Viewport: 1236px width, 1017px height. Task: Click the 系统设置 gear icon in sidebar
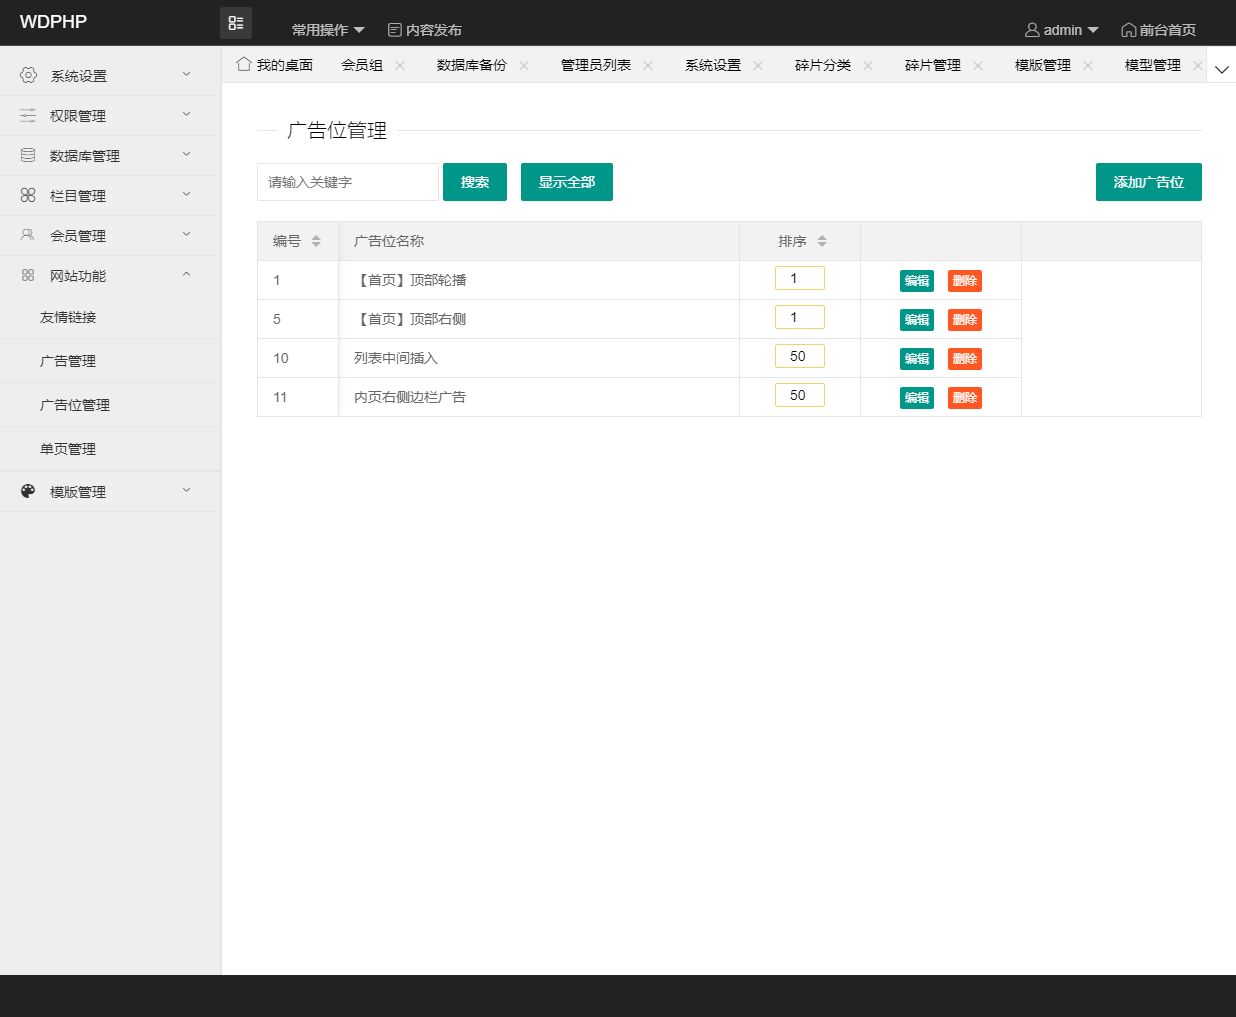[x=28, y=75]
